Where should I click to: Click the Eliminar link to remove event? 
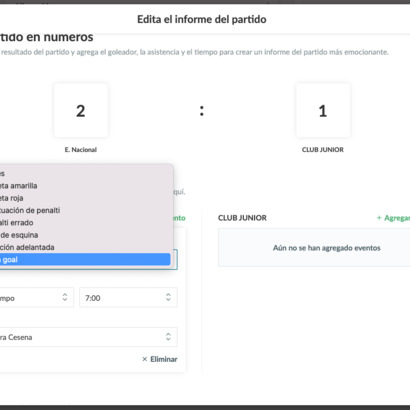click(x=164, y=359)
